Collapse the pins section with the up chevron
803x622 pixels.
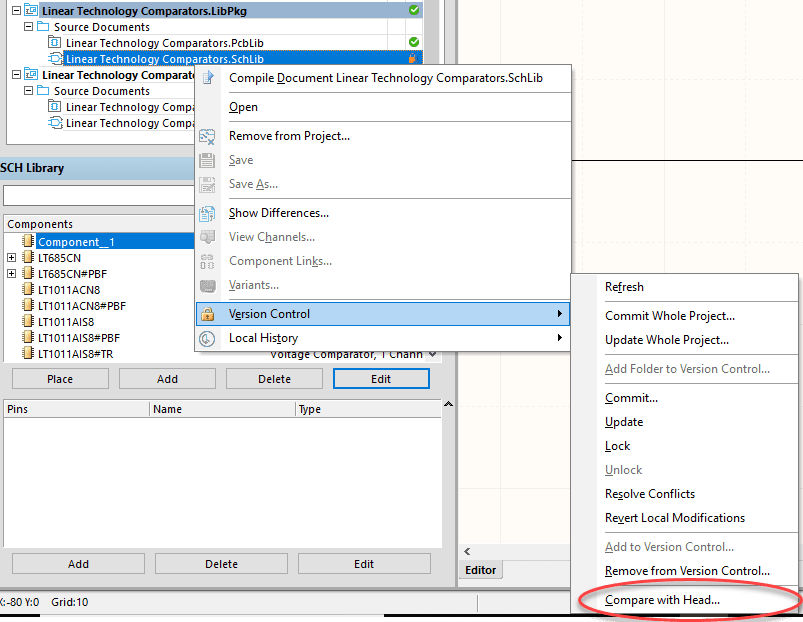point(449,404)
